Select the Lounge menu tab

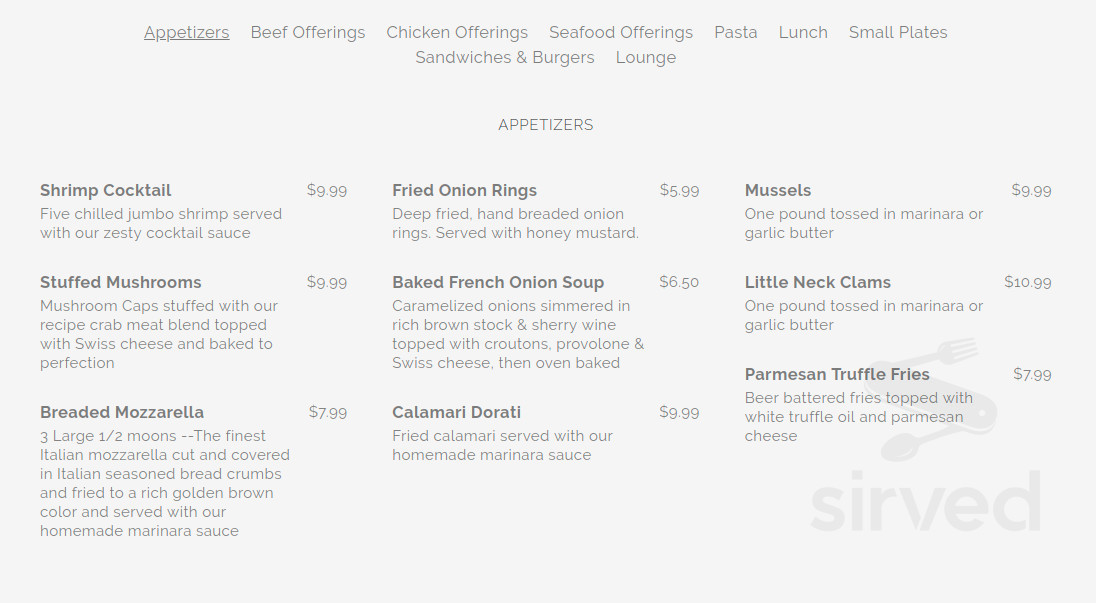click(x=646, y=57)
